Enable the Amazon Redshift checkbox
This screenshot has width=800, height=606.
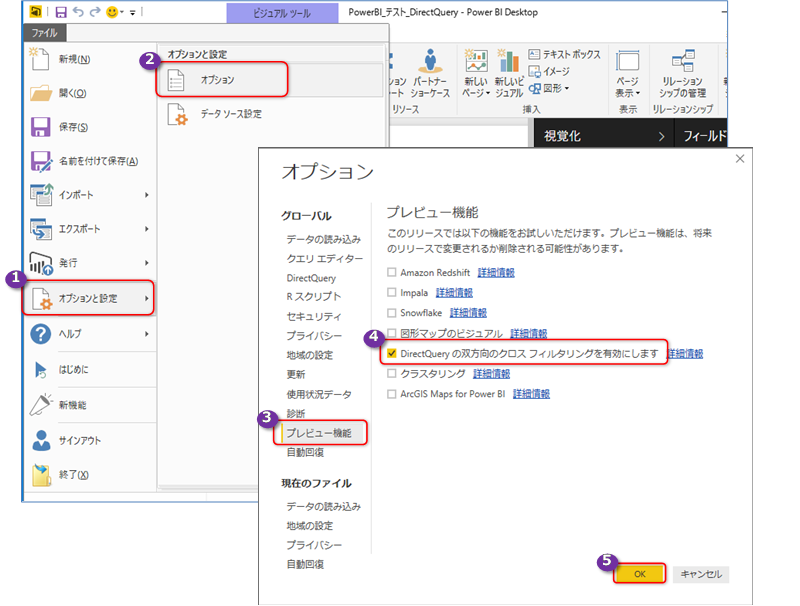click(x=391, y=272)
